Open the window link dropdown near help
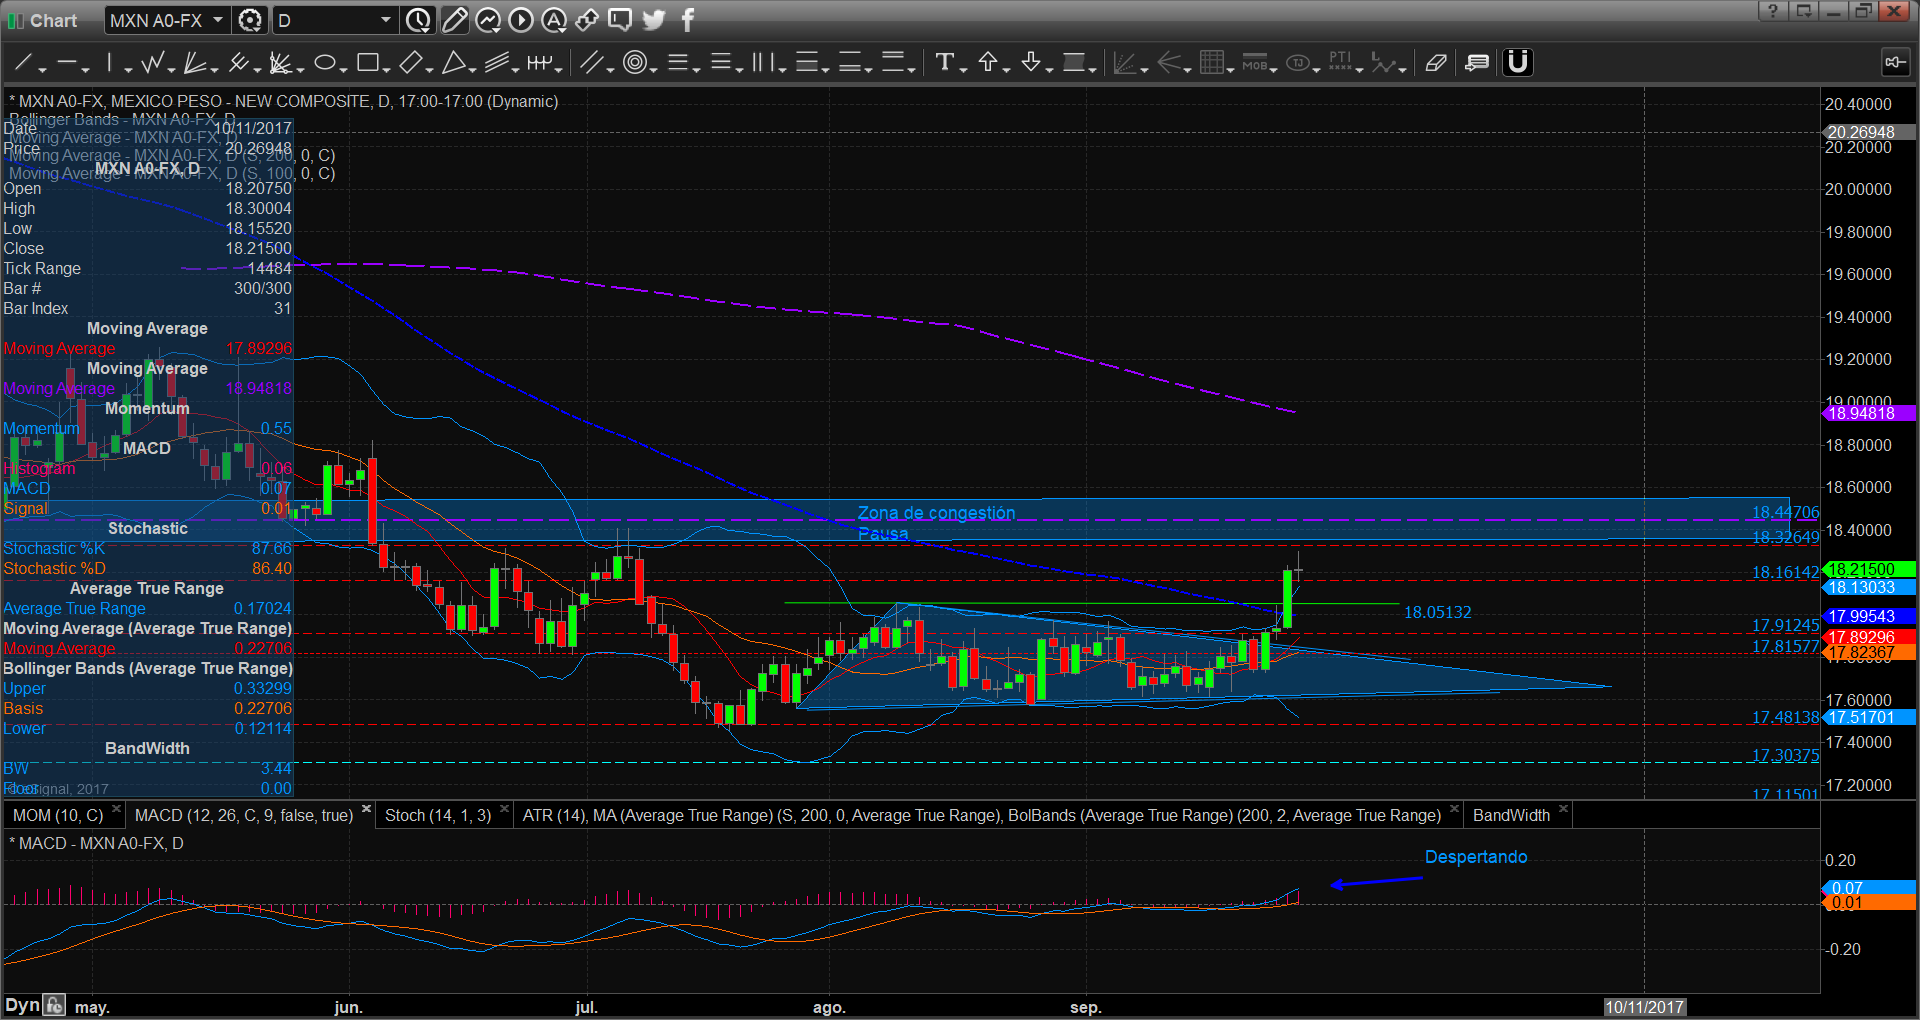Image resolution: width=1920 pixels, height=1020 pixels. (x=1804, y=11)
